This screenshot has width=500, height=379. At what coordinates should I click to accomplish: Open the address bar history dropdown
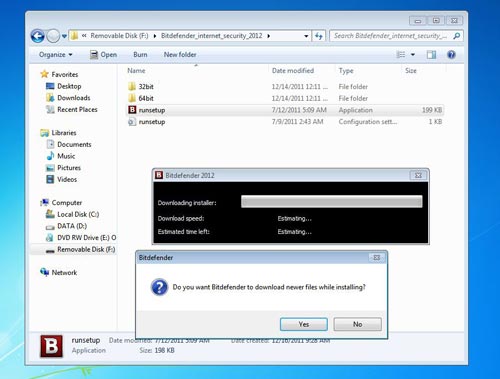(x=306, y=36)
